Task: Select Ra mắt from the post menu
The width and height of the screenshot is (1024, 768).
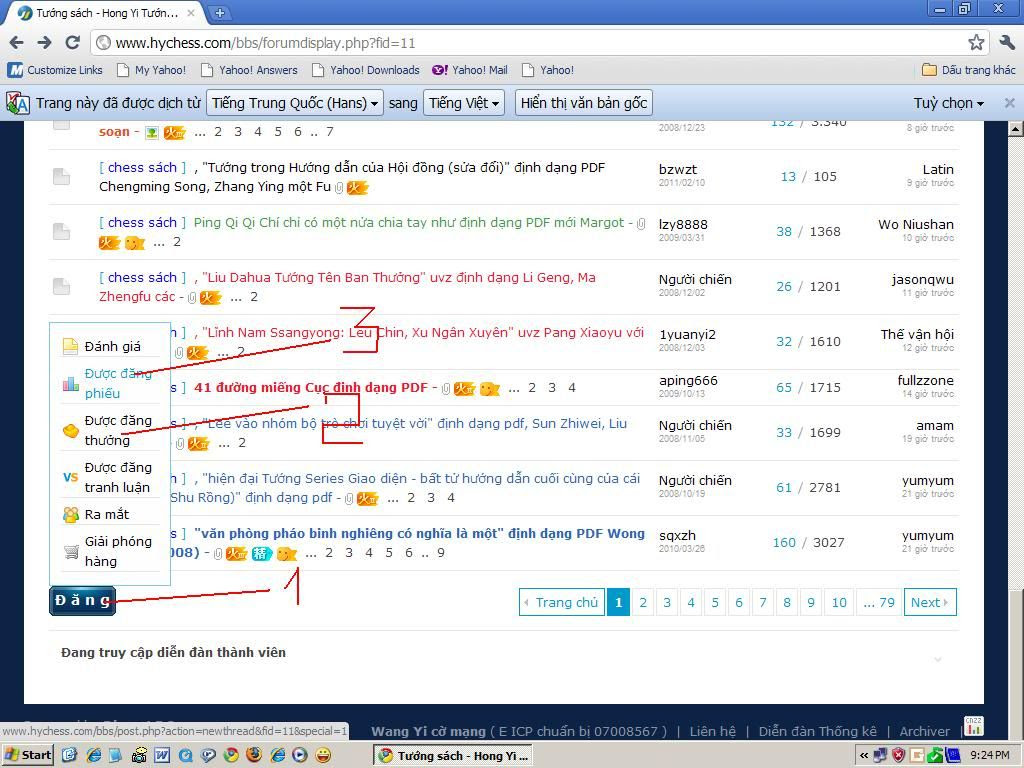Action: (110, 514)
